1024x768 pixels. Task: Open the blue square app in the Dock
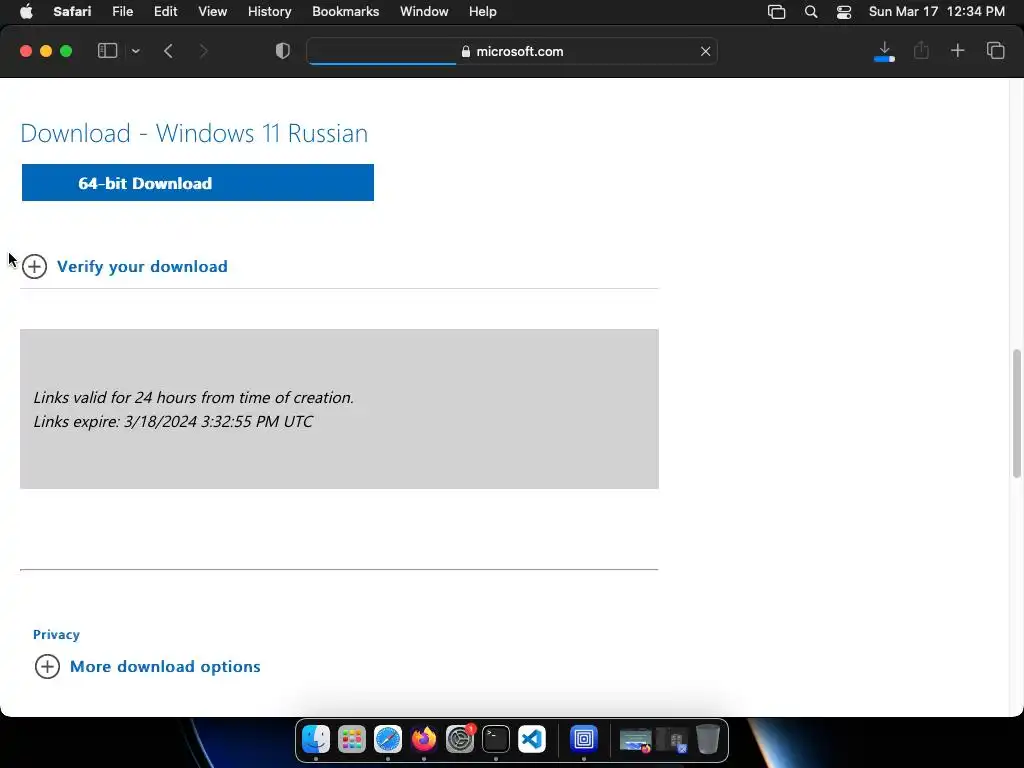pos(584,739)
